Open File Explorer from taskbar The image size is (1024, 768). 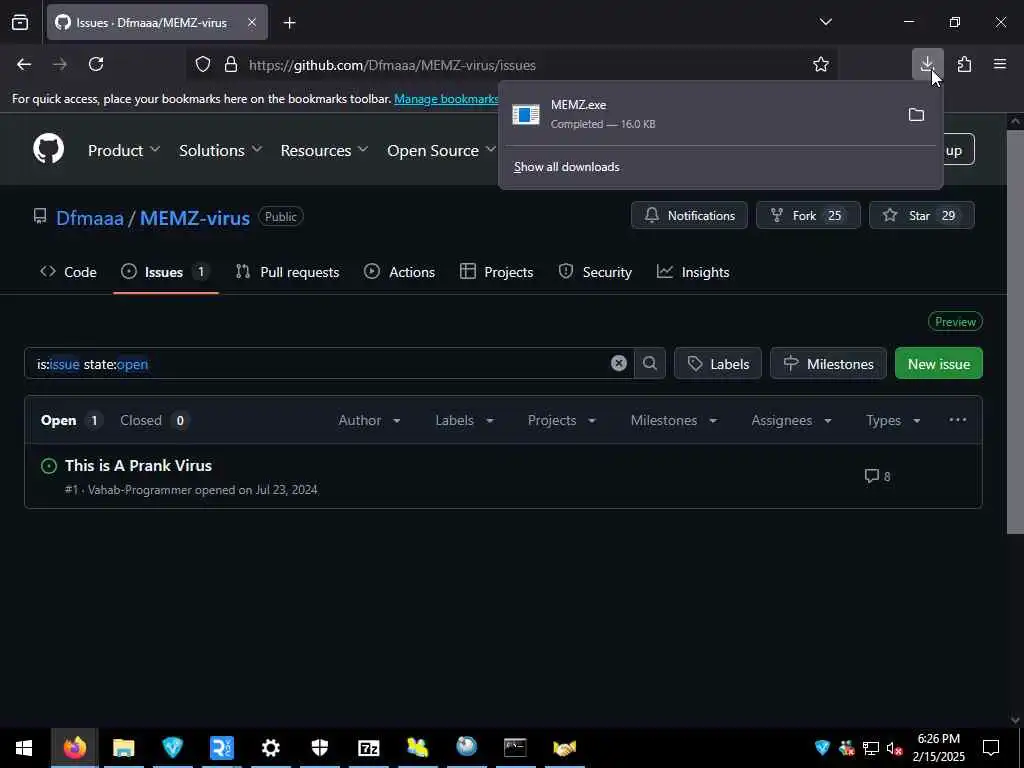click(123, 748)
